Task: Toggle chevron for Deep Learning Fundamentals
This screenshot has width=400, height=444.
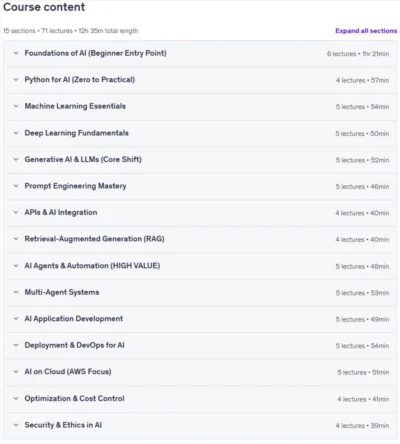Action: (16, 133)
